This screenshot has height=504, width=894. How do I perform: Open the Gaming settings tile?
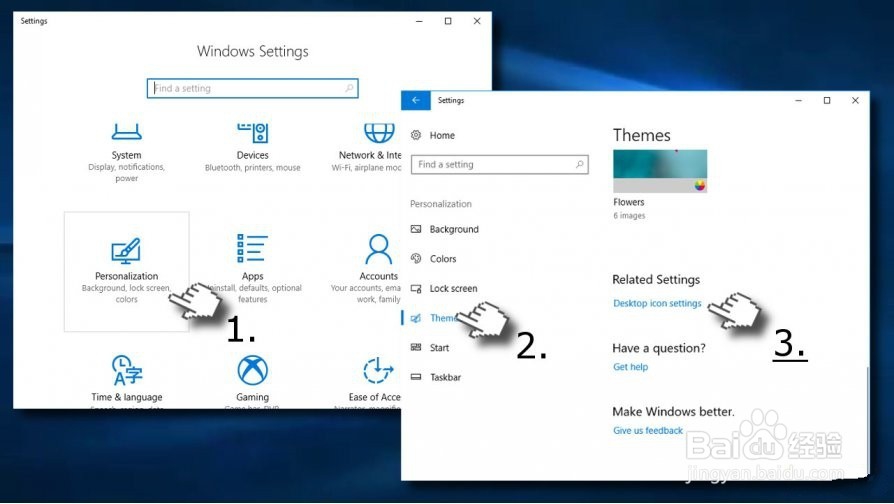click(x=253, y=380)
